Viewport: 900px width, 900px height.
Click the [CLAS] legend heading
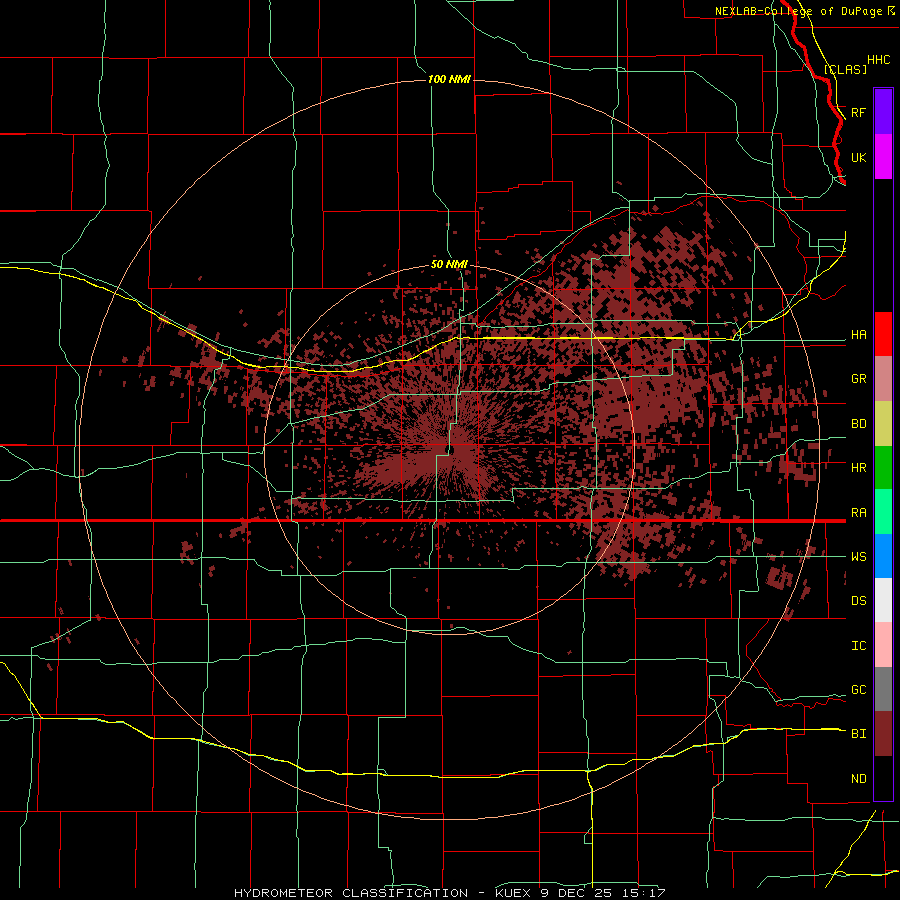(x=845, y=69)
